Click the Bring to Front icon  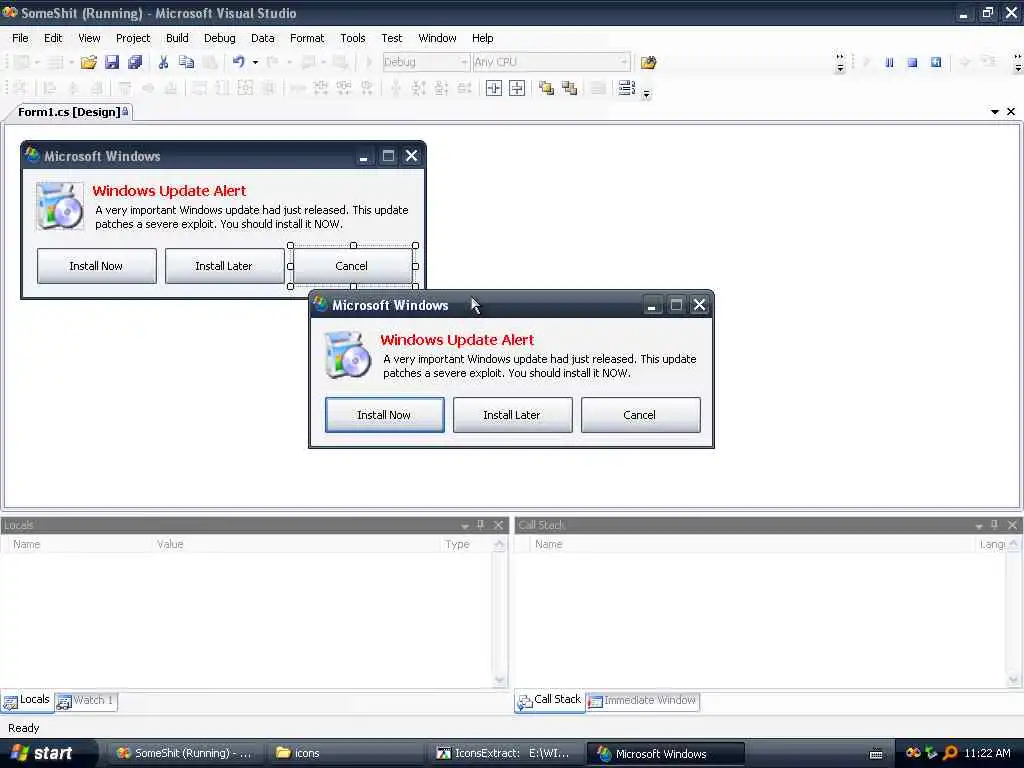click(x=546, y=88)
